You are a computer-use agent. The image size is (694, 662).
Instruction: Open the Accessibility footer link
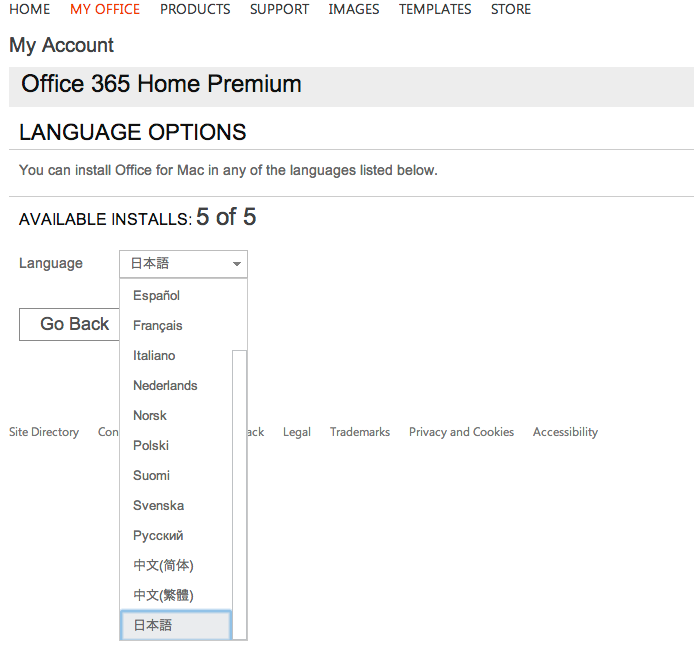click(565, 432)
